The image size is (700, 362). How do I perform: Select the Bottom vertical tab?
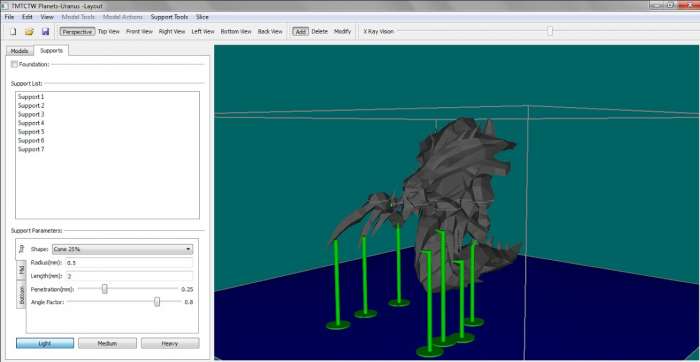pyautogui.click(x=21, y=295)
